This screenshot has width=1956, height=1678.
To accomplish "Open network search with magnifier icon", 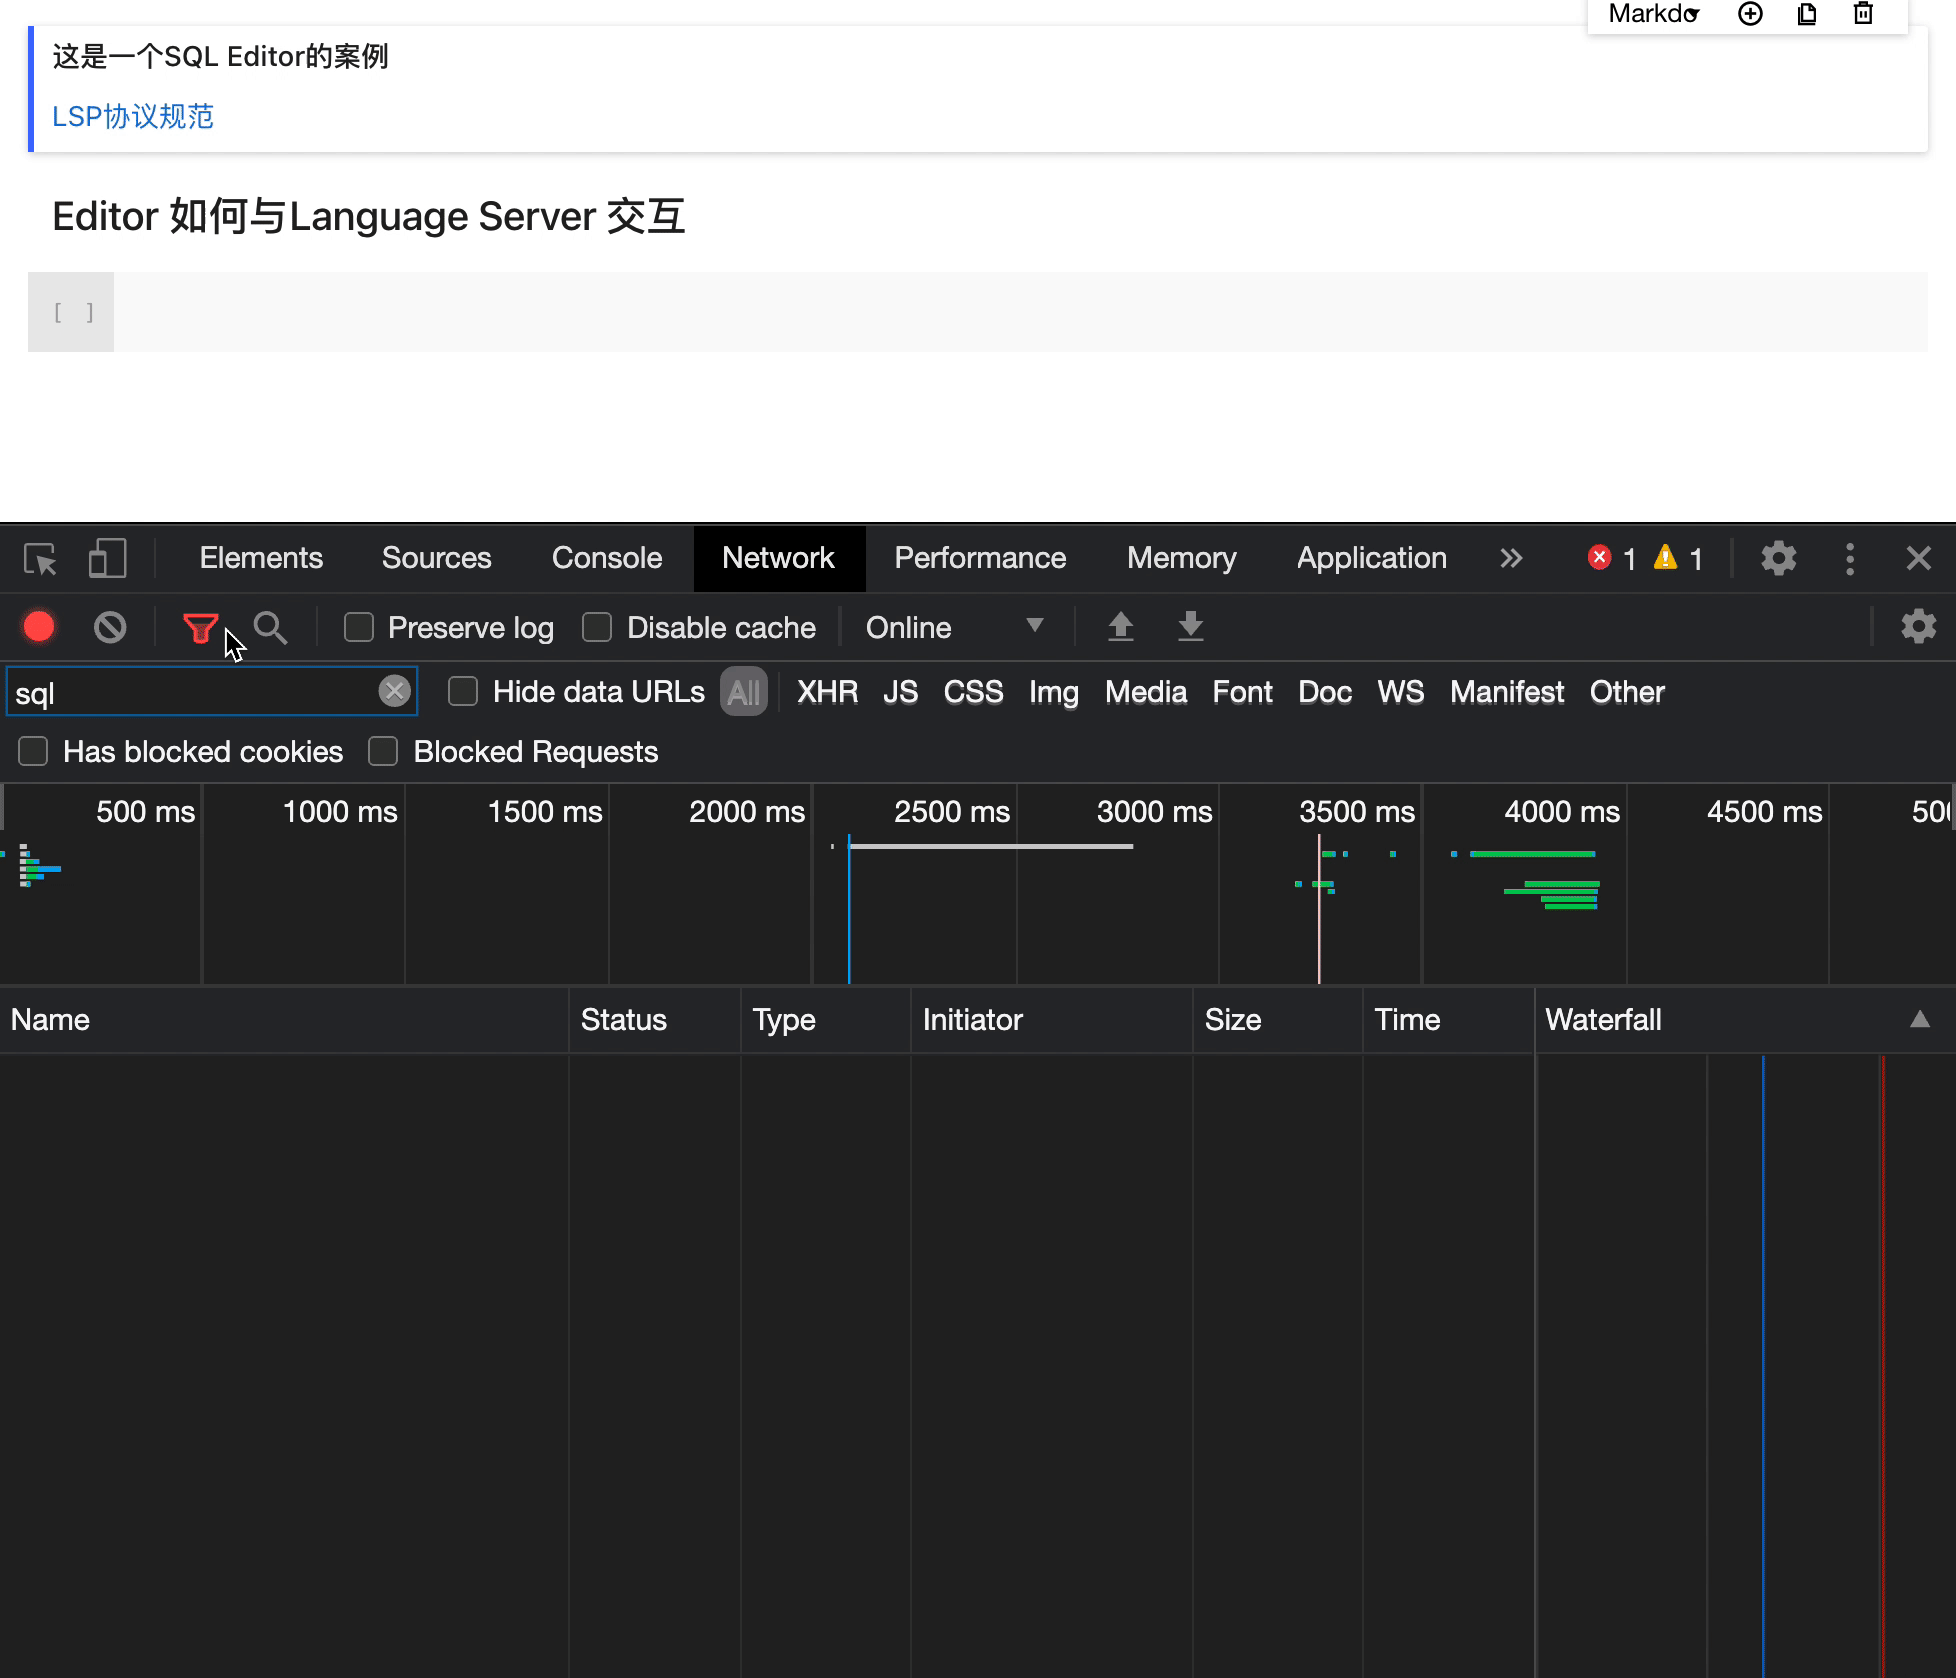I will pyautogui.click(x=270, y=627).
